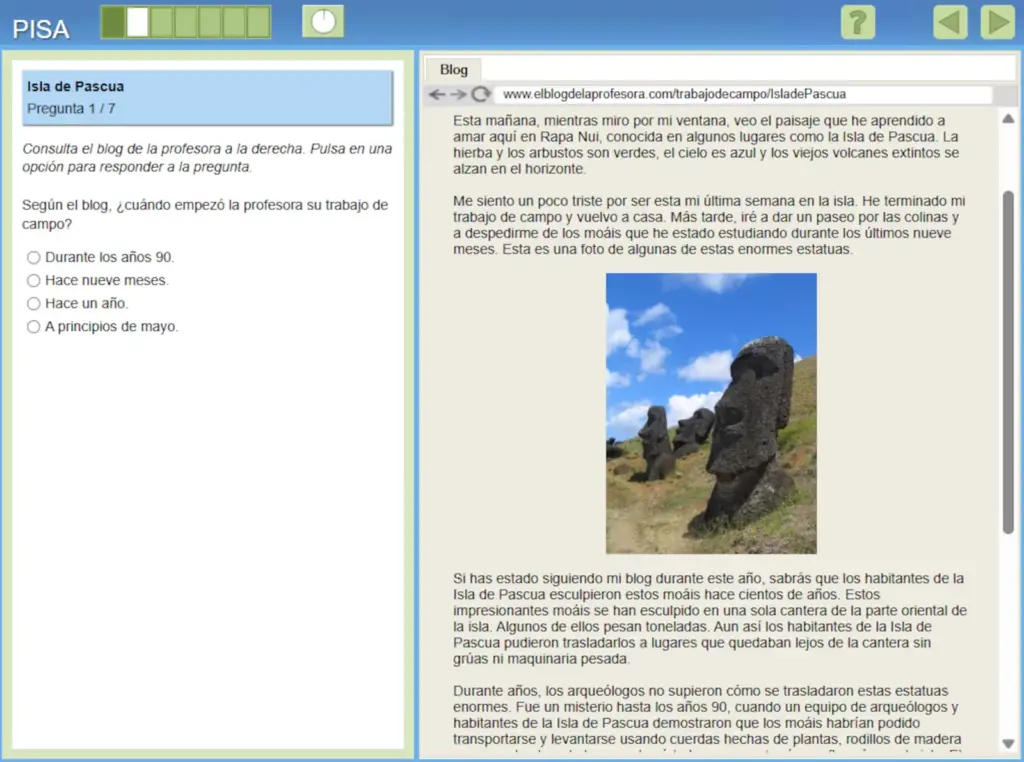Image resolution: width=1024 pixels, height=762 pixels.
Task: Select answer 'A principios de mayo'
Action: pyautogui.click(x=33, y=326)
